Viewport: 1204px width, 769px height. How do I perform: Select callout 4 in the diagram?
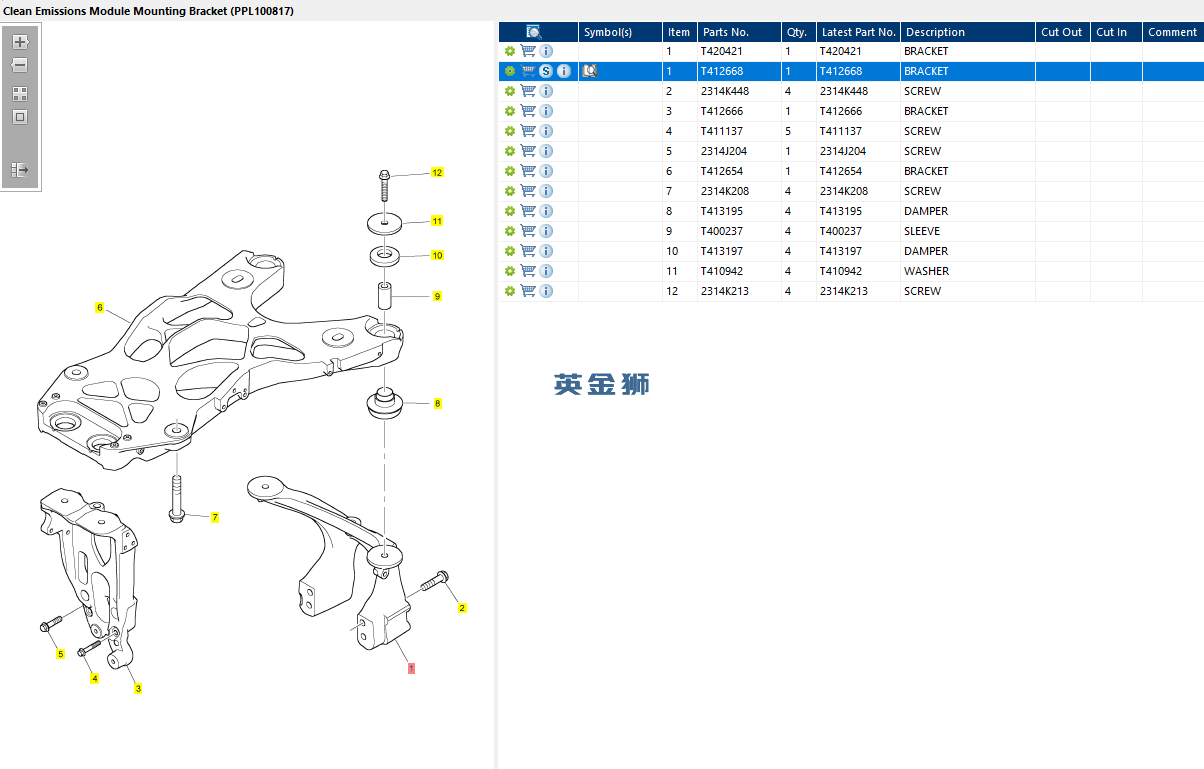(95, 678)
